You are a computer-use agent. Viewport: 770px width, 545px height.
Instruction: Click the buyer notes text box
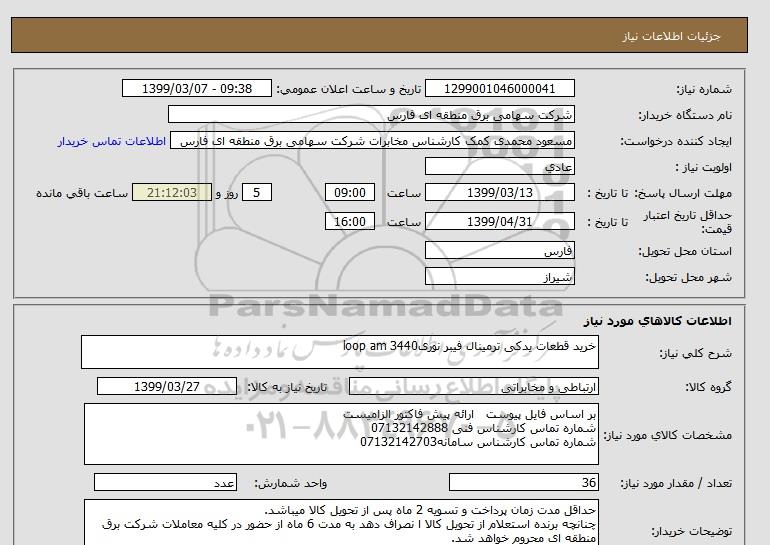click(341, 522)
